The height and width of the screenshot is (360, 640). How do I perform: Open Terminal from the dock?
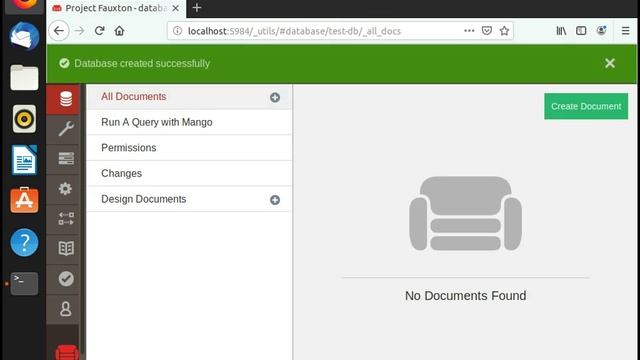click(x=24, y=283)
